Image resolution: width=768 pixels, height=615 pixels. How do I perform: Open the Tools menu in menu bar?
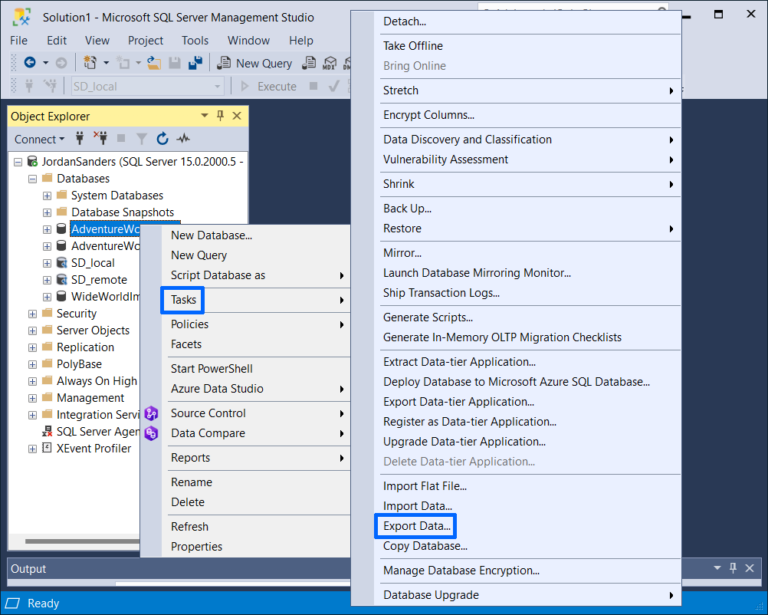tap(195, 41)
